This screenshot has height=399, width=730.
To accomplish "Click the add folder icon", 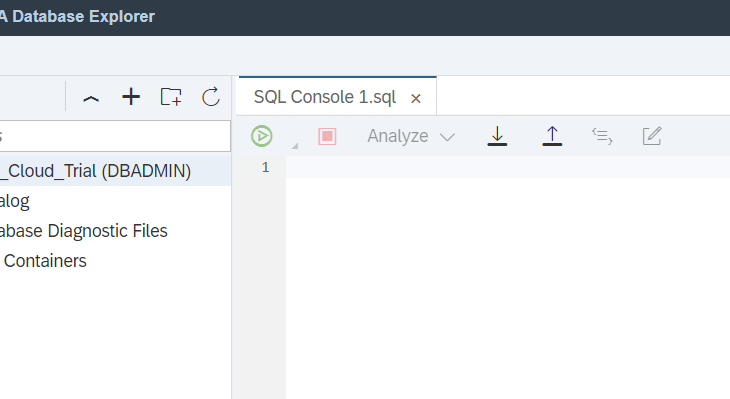I will click(171, 97).
